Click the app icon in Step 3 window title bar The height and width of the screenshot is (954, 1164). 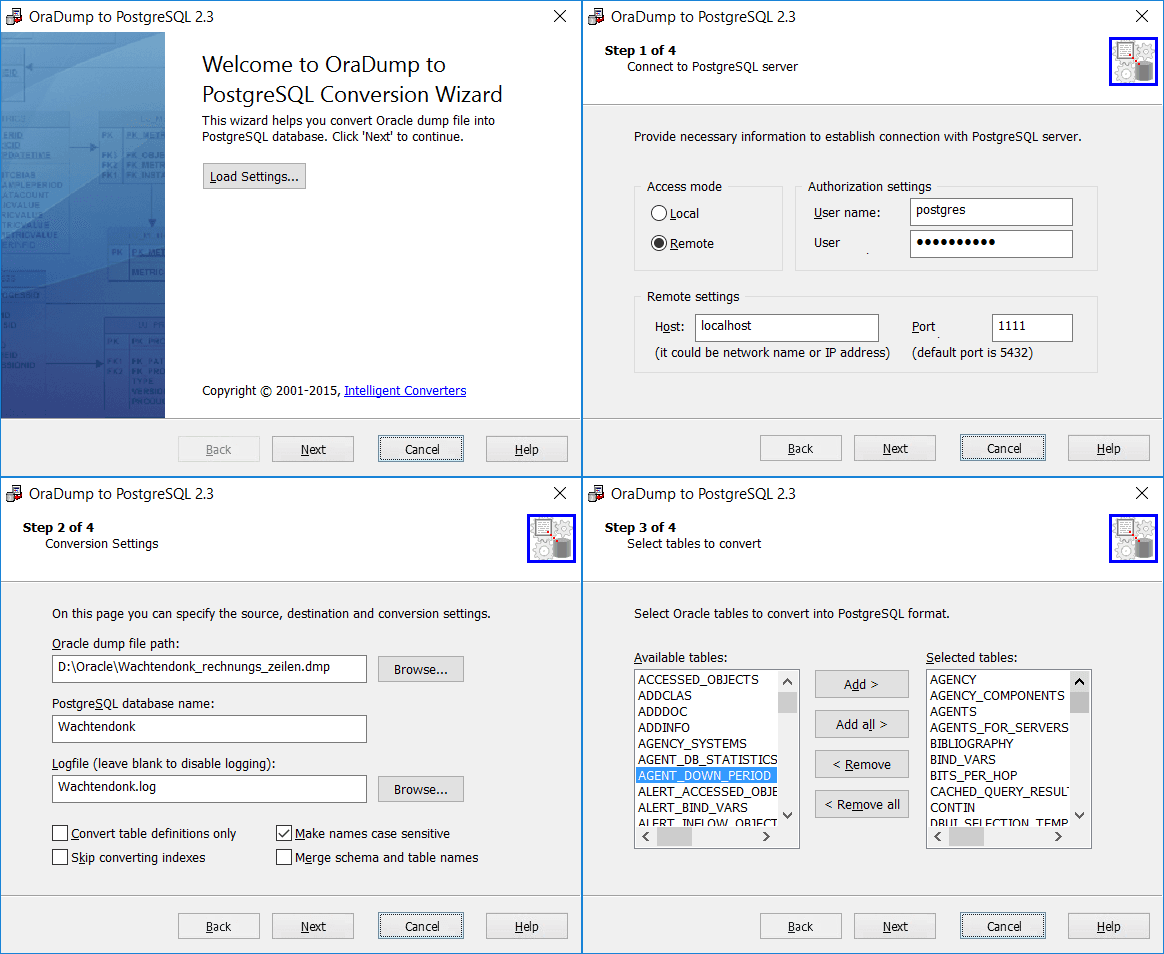595,493
